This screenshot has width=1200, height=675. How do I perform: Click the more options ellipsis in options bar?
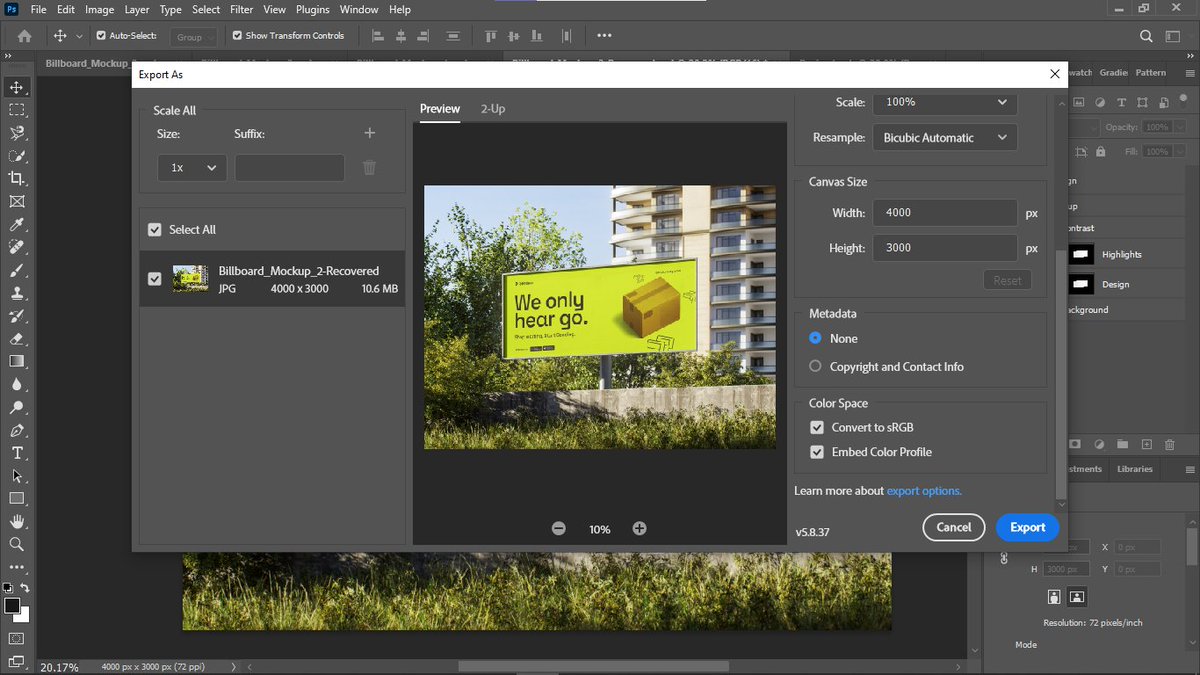click(x=604, y=35)
